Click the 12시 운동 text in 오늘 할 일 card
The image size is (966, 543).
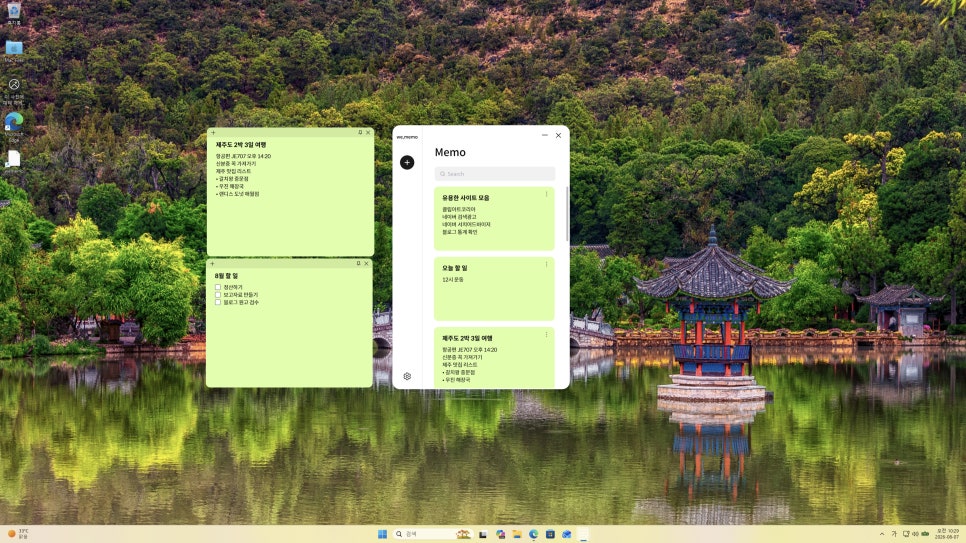tap(453, 280)
